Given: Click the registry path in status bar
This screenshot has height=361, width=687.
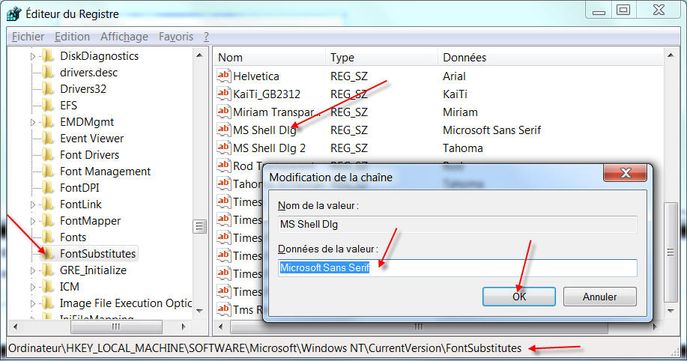Looking at the screenshot, I should (265, 348).
